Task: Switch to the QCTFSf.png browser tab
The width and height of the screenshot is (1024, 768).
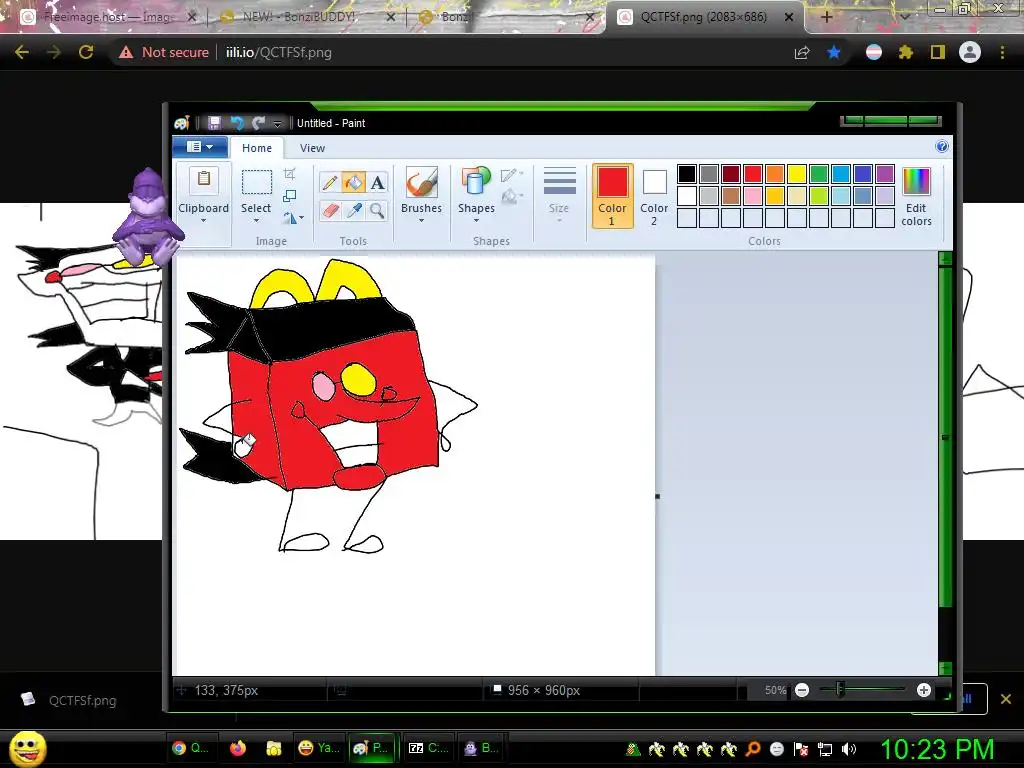Action: 705,17
